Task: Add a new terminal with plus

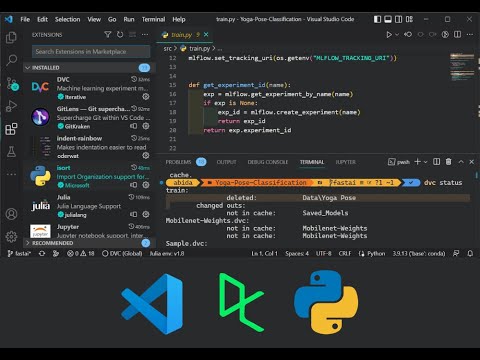Action: (x=417, y=162)
